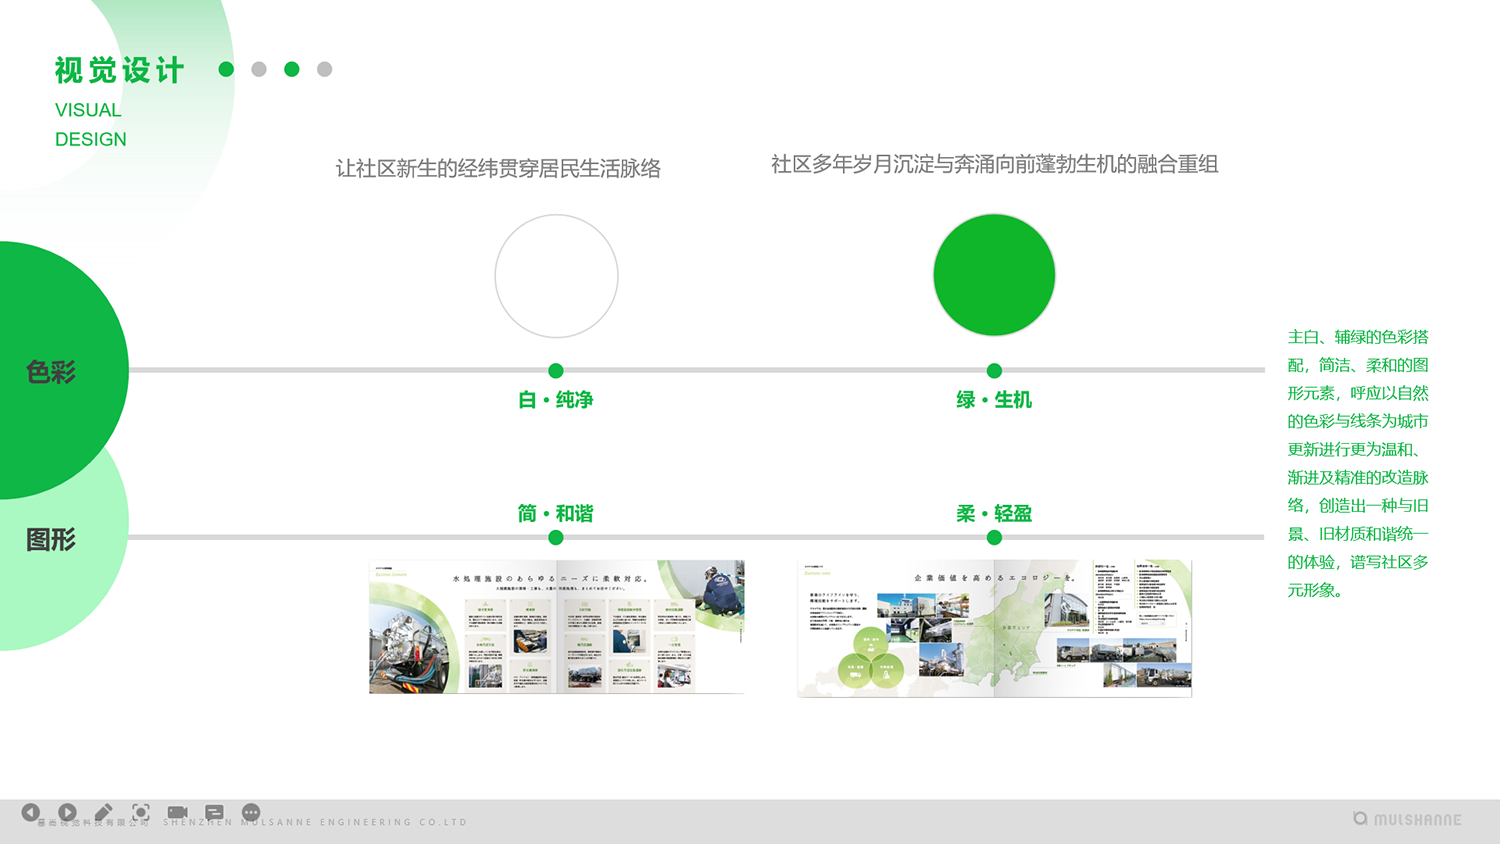Select the marker dot above 白・纯净
The image size is (1500, 844).
pos(556,371)
